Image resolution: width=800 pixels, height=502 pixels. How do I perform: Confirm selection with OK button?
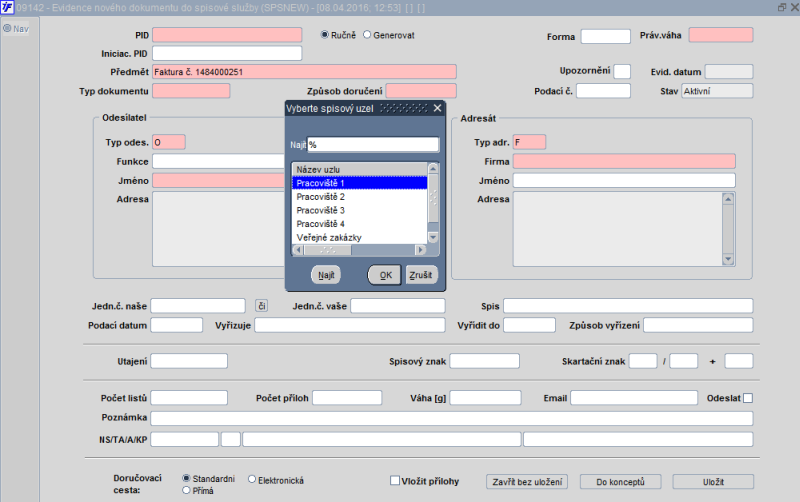point(385,275)
